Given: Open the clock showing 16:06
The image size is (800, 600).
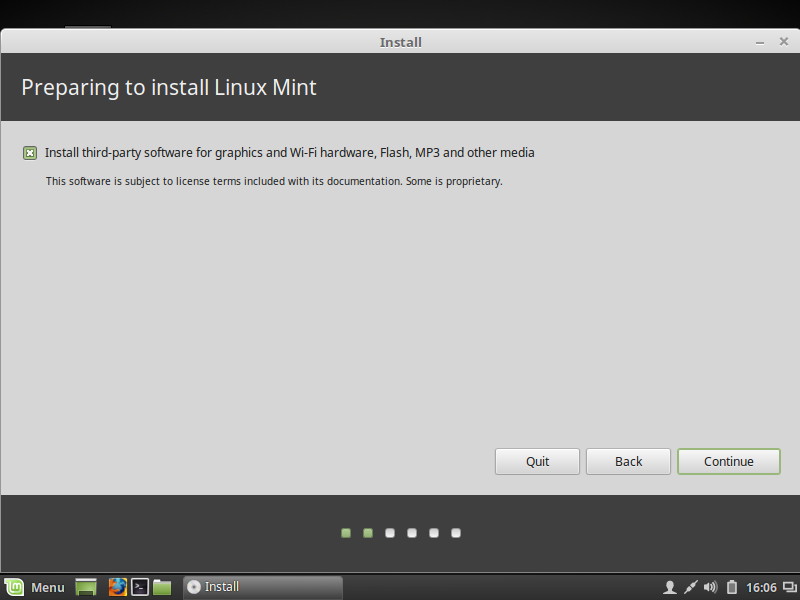Looking at the screenshot, I should (761, 588).
